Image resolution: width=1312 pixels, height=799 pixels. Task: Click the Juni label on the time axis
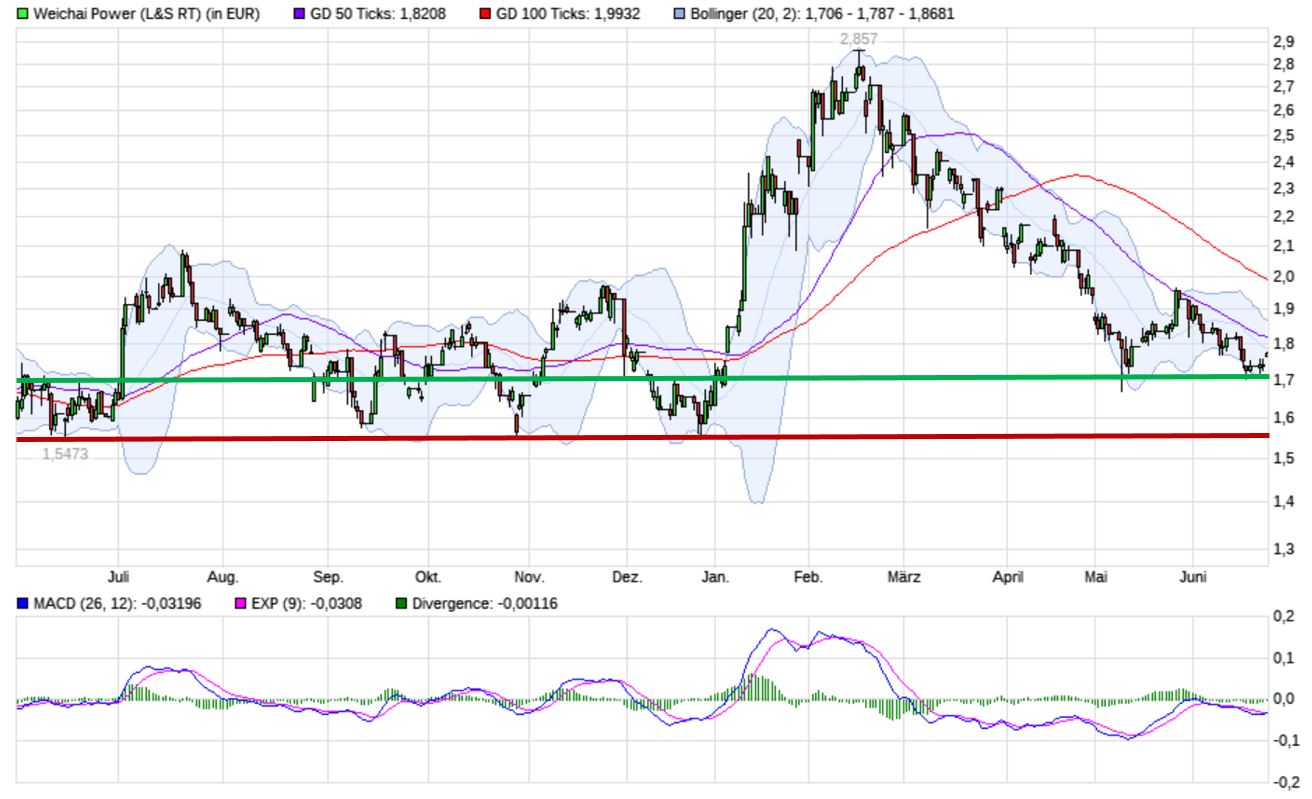point(1193,577)
